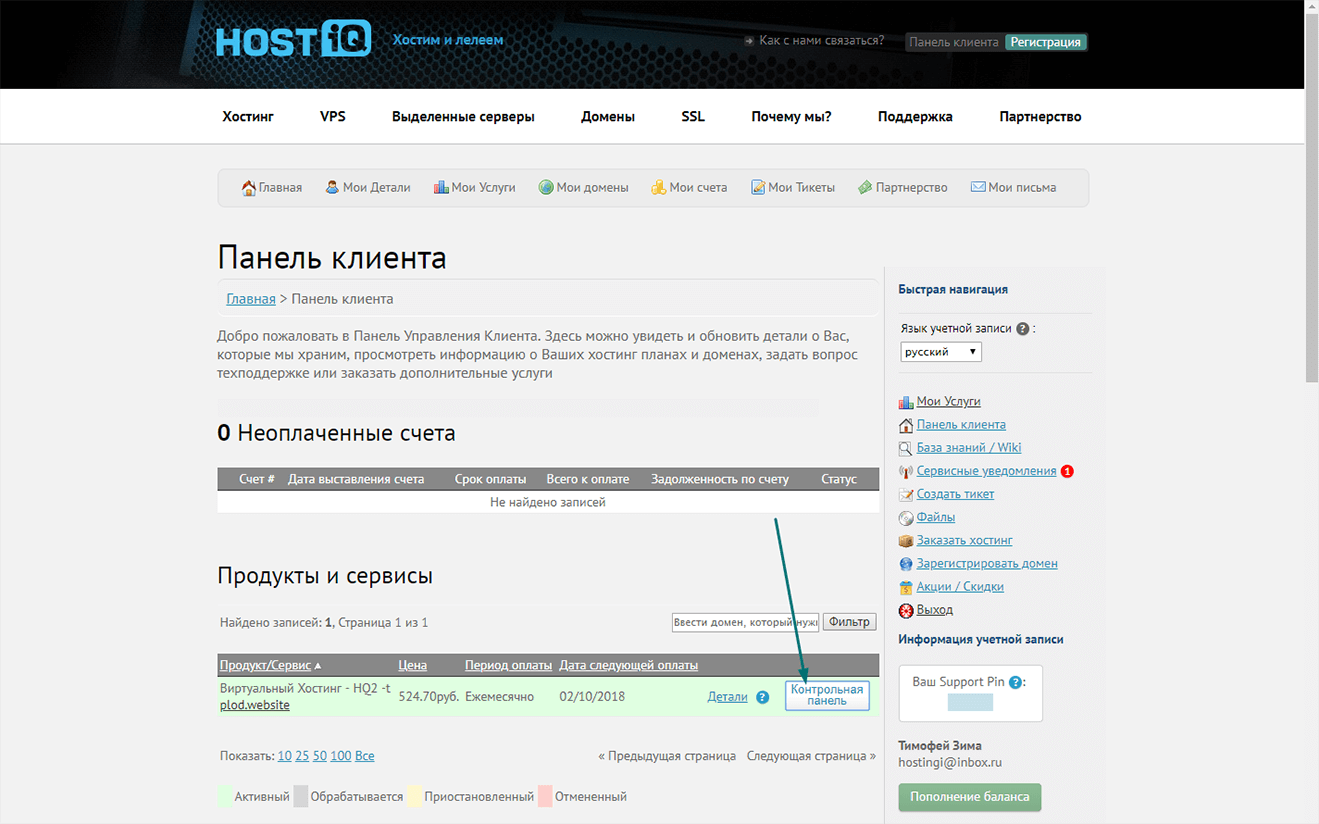Click the chart icon beside Мои Услуги in toolbar
1319x824 pixels.
tap(441, 187)
